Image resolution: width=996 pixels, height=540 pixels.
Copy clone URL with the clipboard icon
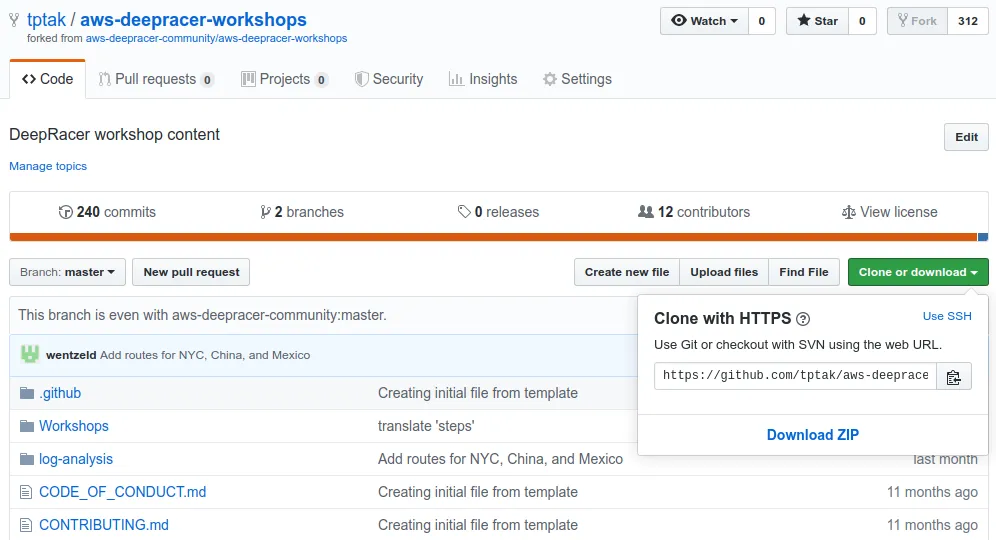pyautogui.click(x=953, y=376)
